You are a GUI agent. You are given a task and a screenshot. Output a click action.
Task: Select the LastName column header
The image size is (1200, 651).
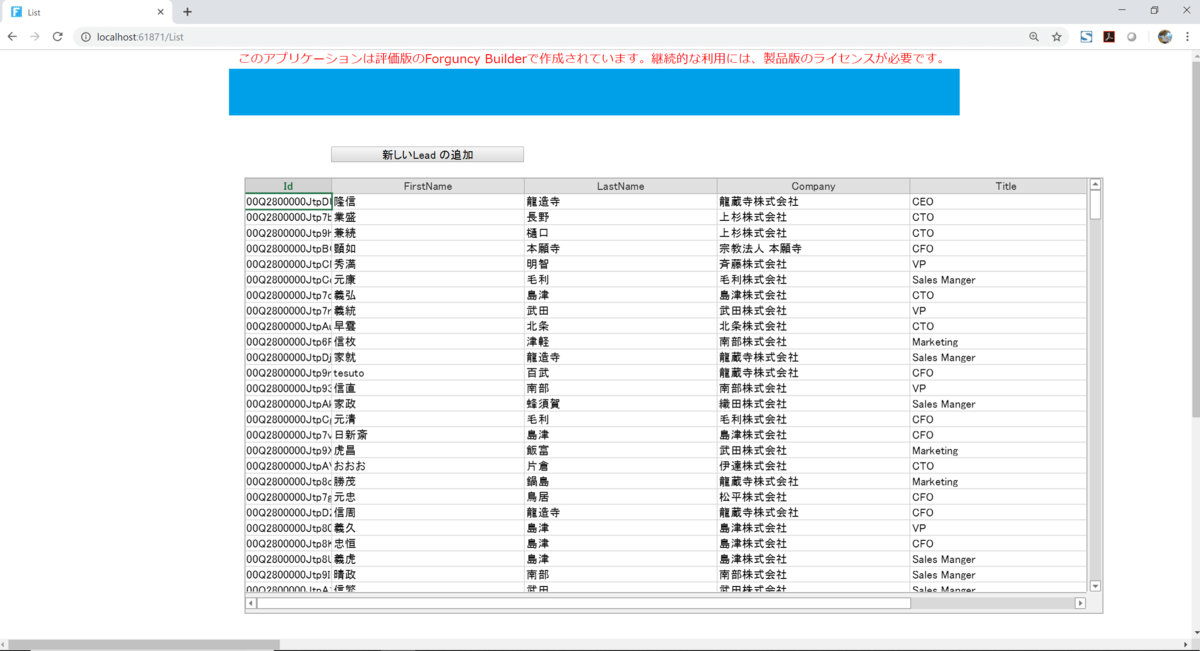coord(620,186)
